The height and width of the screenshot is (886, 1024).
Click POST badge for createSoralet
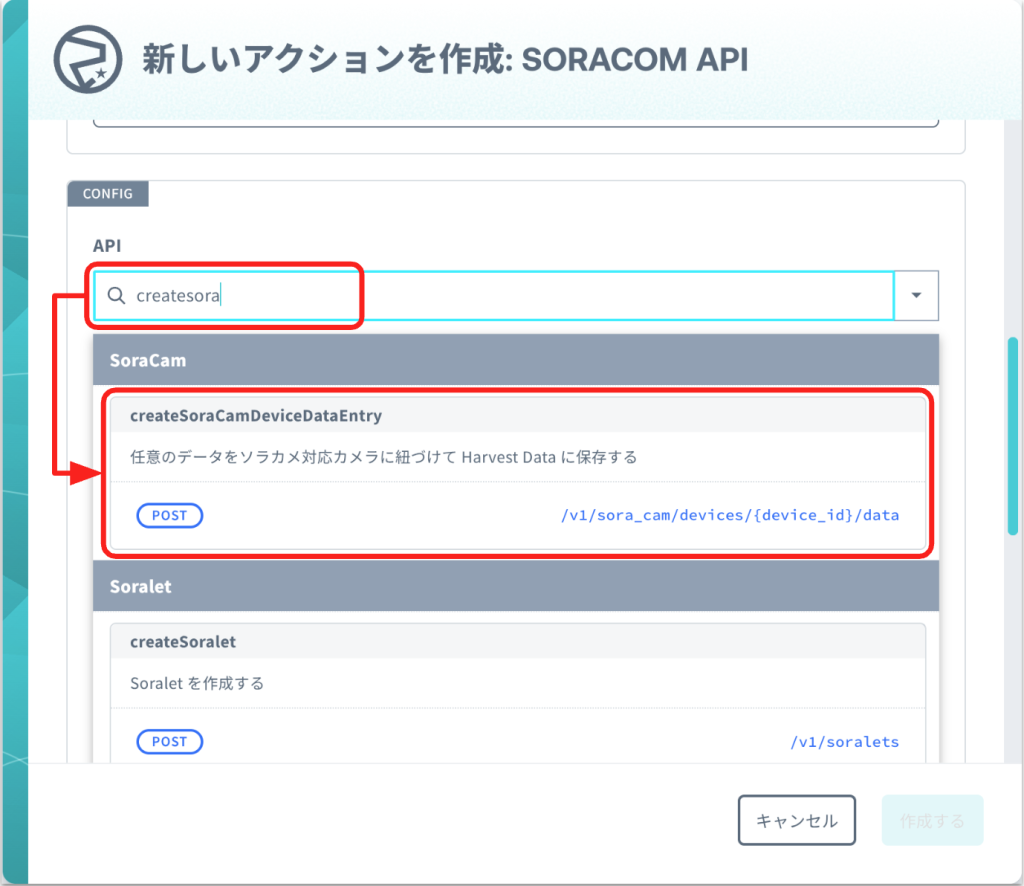pyautogui.click(x=170, y=742)
